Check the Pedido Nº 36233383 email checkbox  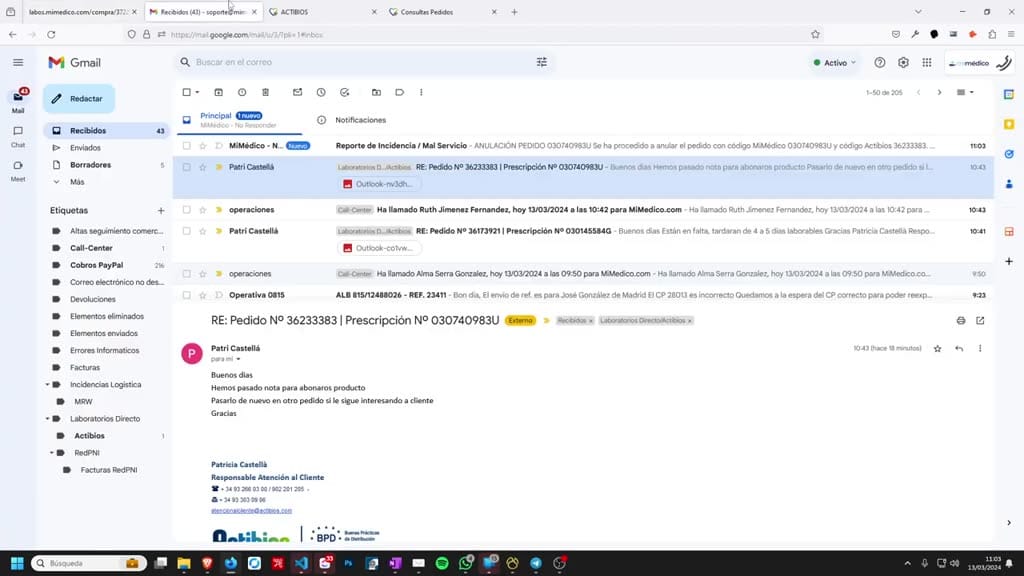pos(187,167)
